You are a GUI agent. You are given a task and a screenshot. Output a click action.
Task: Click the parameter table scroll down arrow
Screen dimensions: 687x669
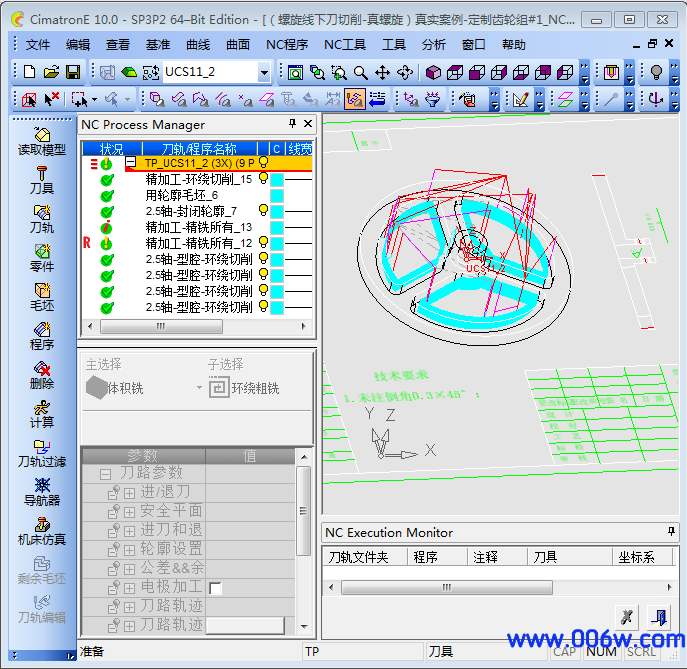[304, 627]
